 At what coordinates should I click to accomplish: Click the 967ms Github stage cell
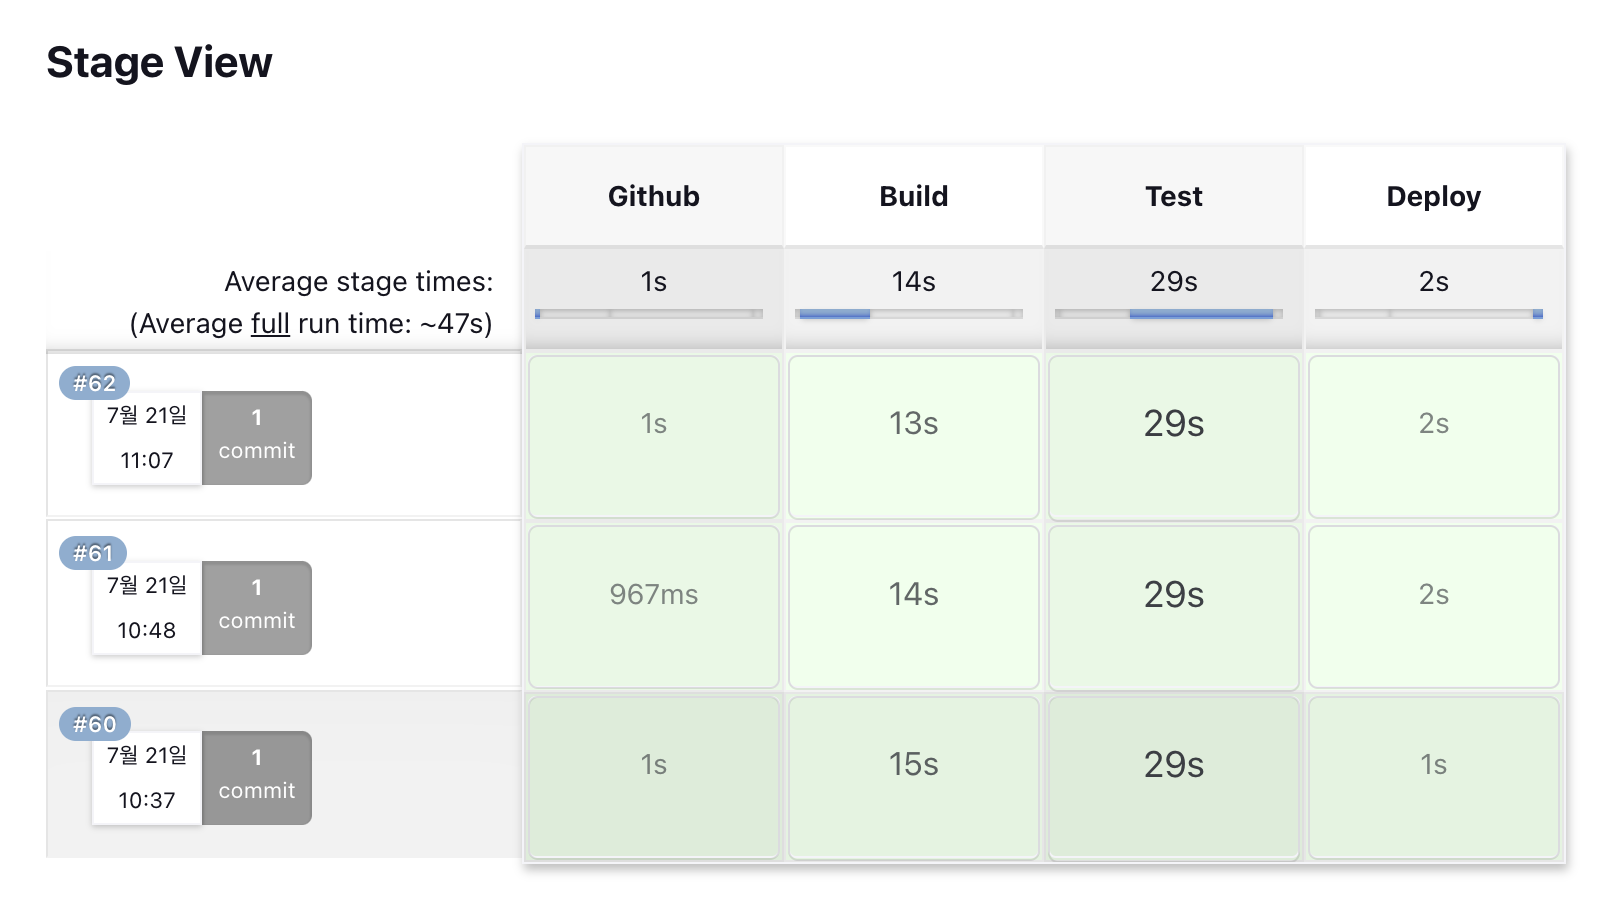click(654, 607)
